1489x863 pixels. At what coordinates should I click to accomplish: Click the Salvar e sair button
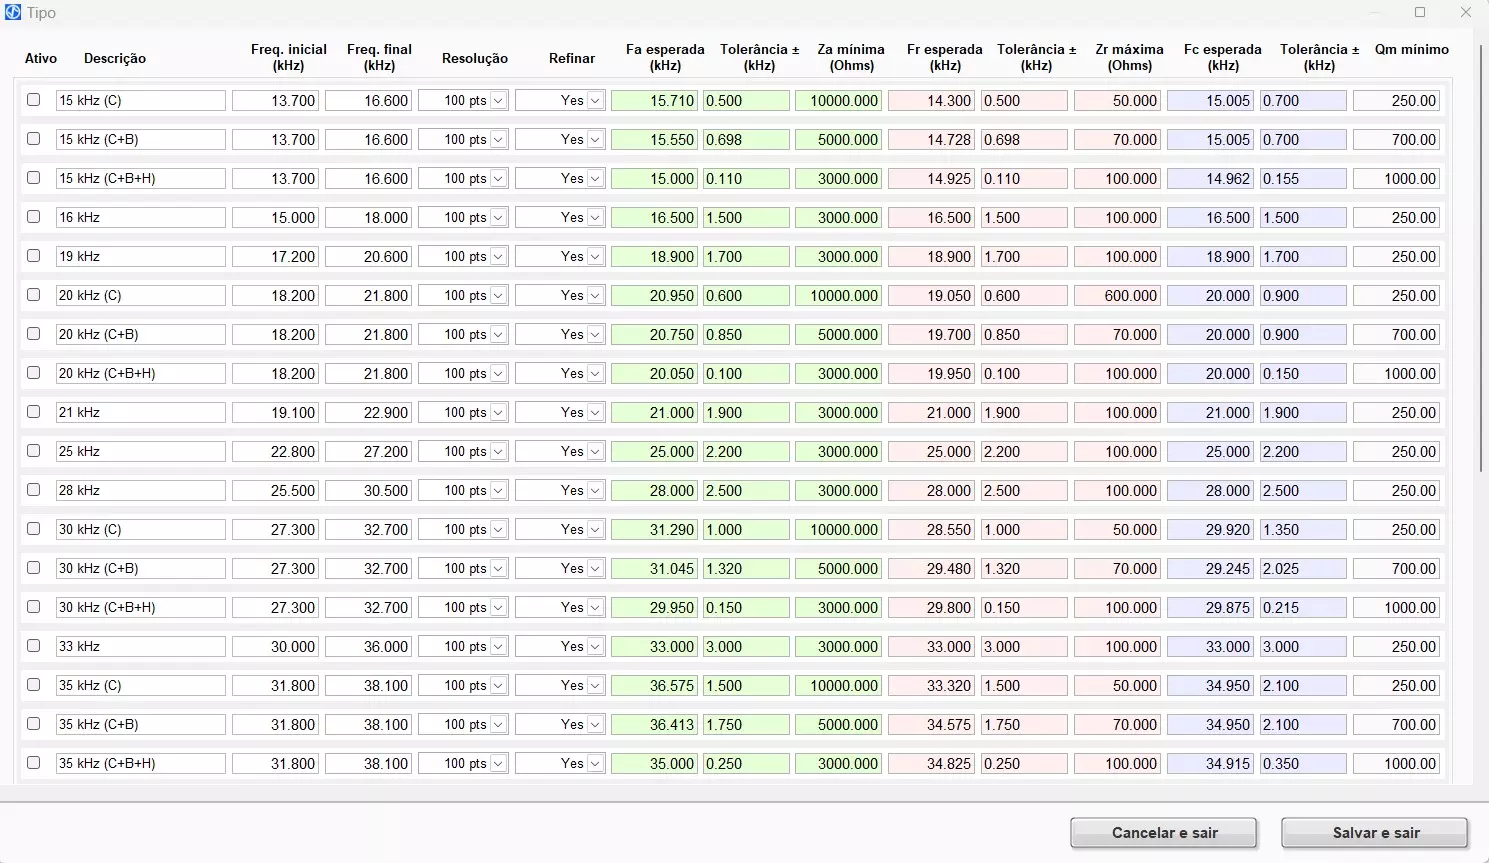point(1374,833)
